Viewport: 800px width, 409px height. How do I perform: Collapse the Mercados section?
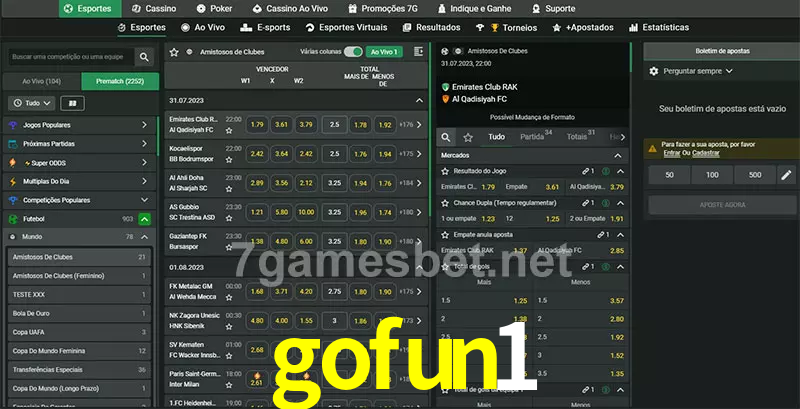(x=617, y=155)
